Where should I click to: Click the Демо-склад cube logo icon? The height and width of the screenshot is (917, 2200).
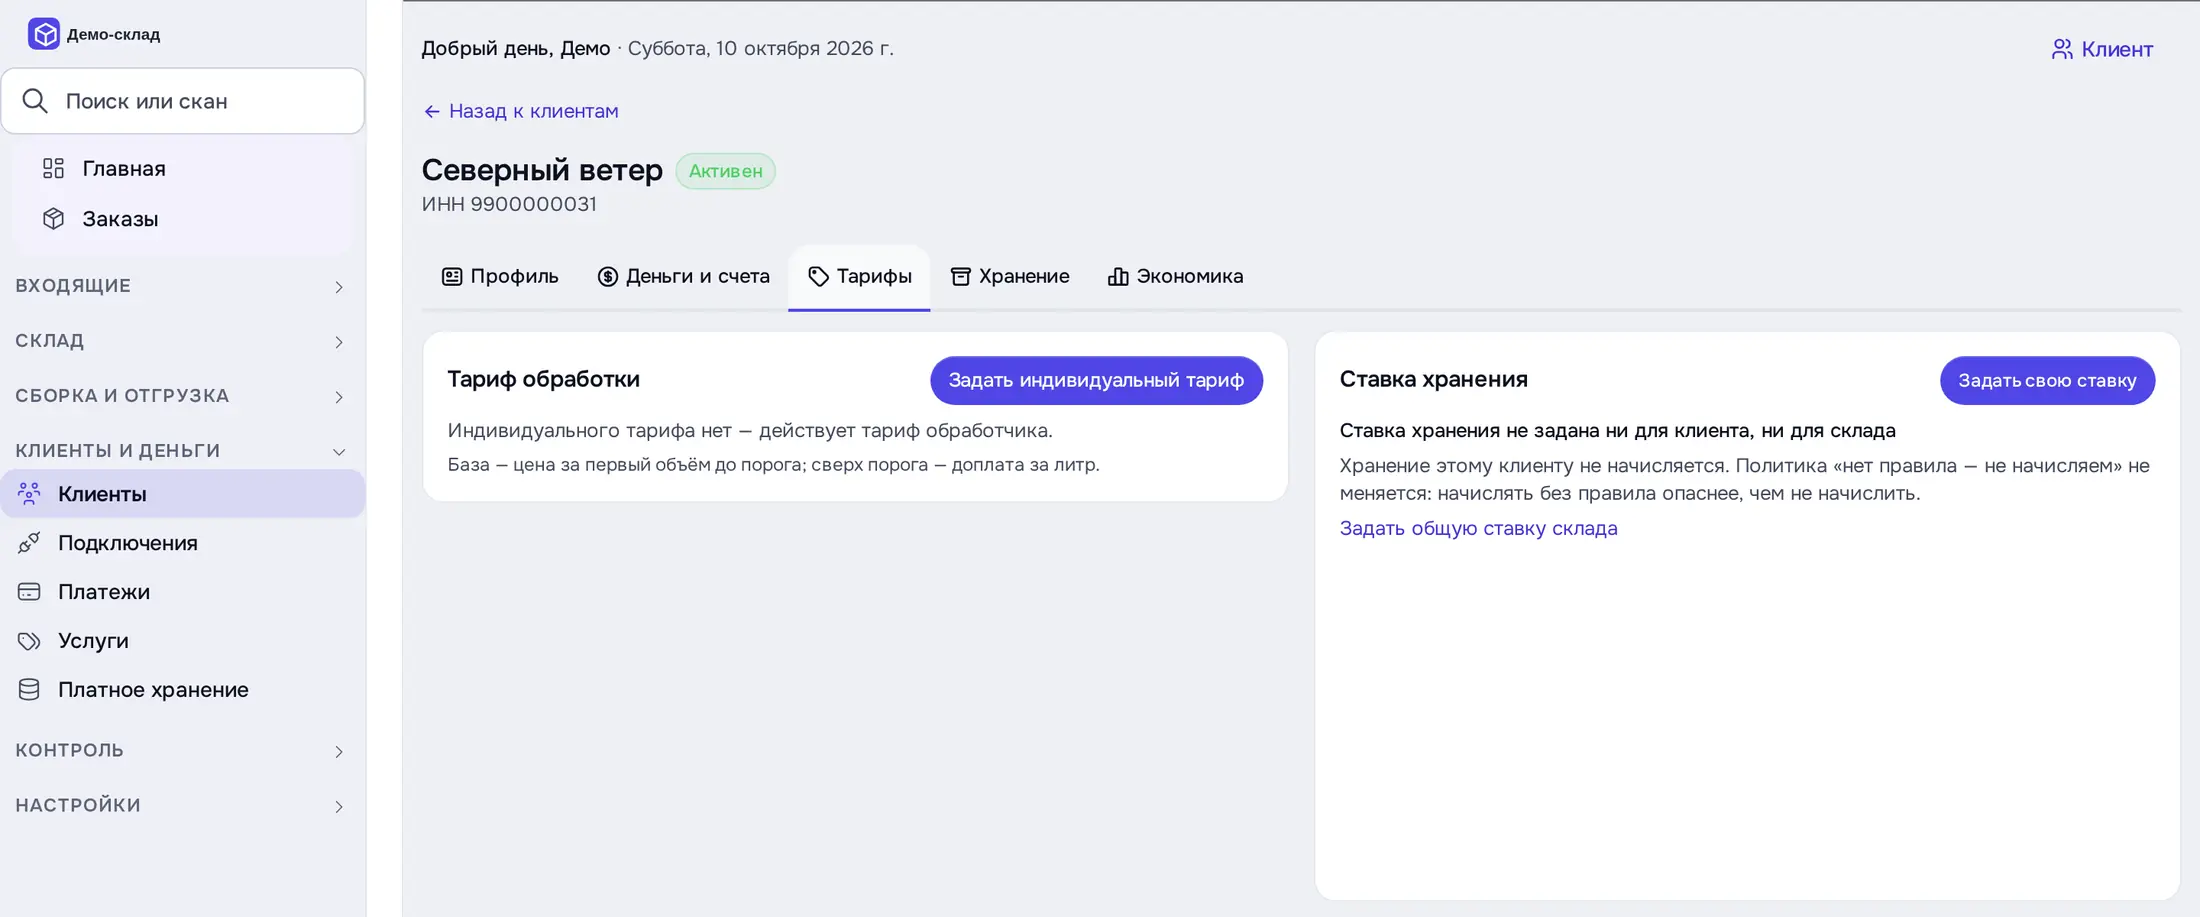pos(44,34)
